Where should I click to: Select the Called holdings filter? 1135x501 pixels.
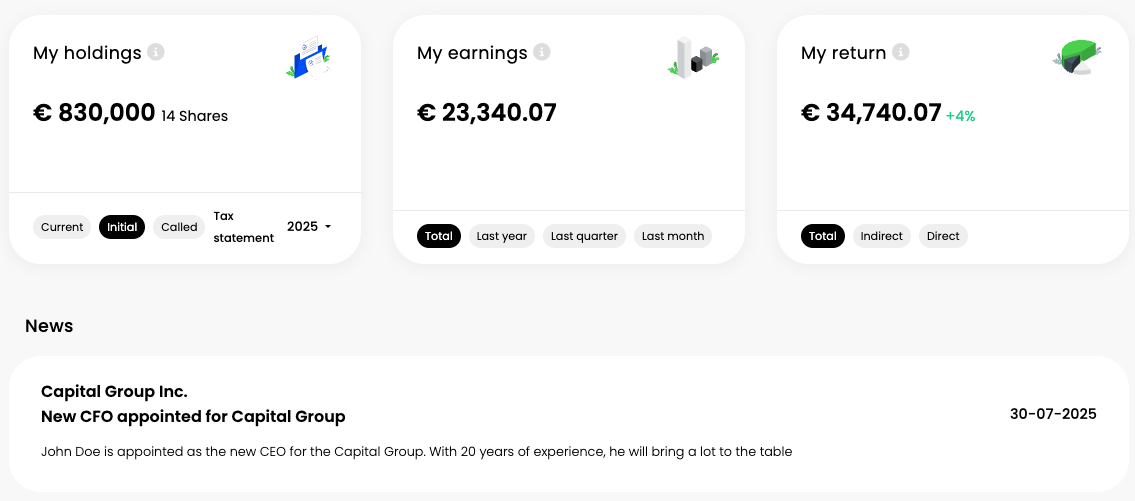tap(179, 227)
